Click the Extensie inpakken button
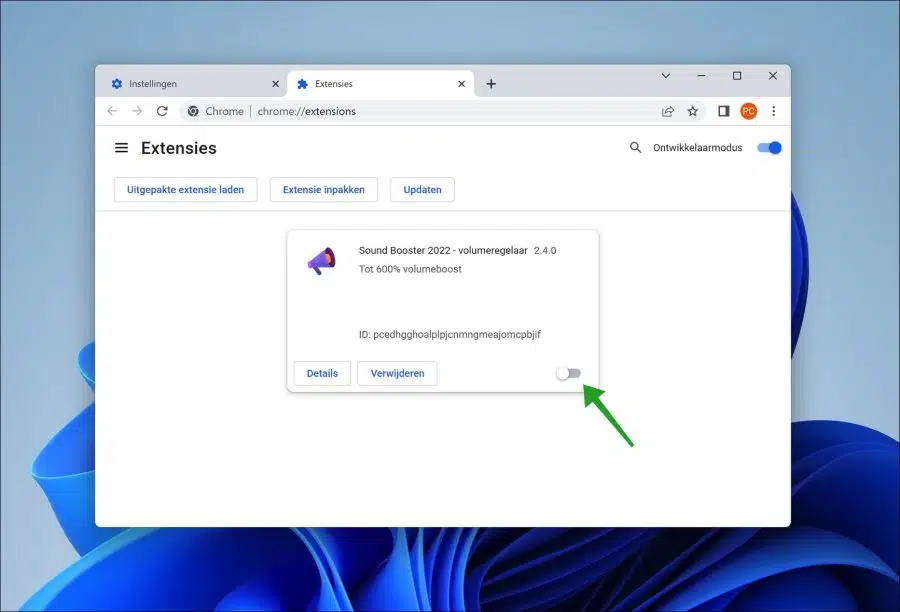 pyautogui.click(x=324, y=189)
